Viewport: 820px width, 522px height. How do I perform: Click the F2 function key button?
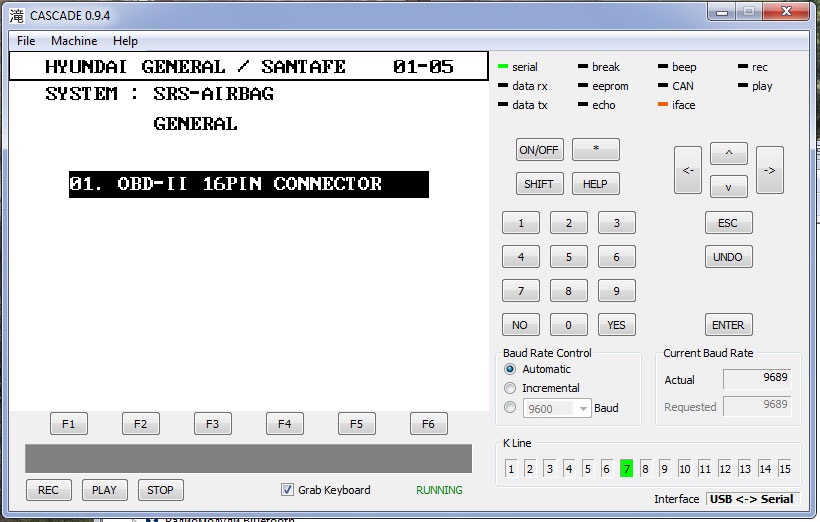[x=141, y=424]
